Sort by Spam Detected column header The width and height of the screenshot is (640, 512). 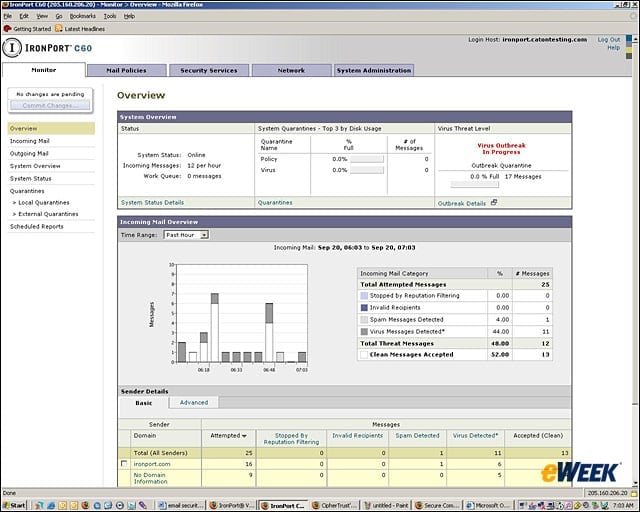417,436
